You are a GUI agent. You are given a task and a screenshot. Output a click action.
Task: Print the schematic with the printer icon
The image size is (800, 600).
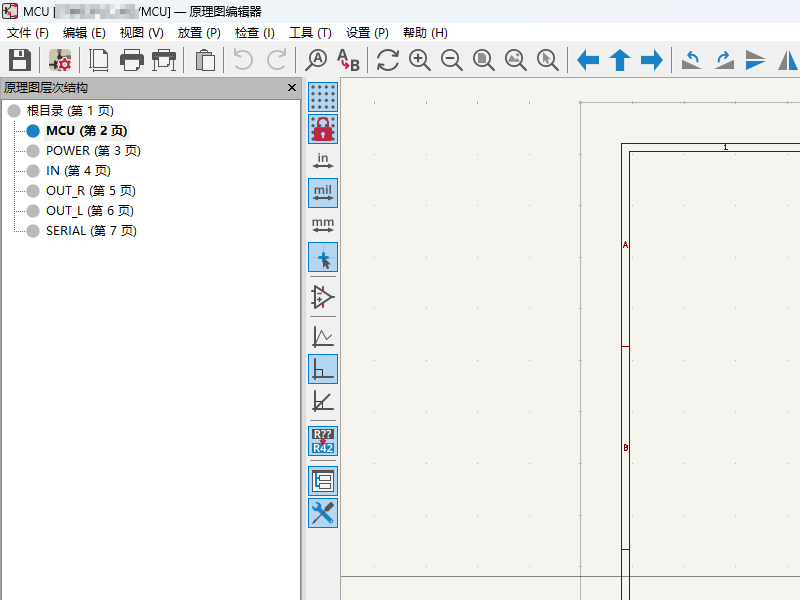(132, 60)
